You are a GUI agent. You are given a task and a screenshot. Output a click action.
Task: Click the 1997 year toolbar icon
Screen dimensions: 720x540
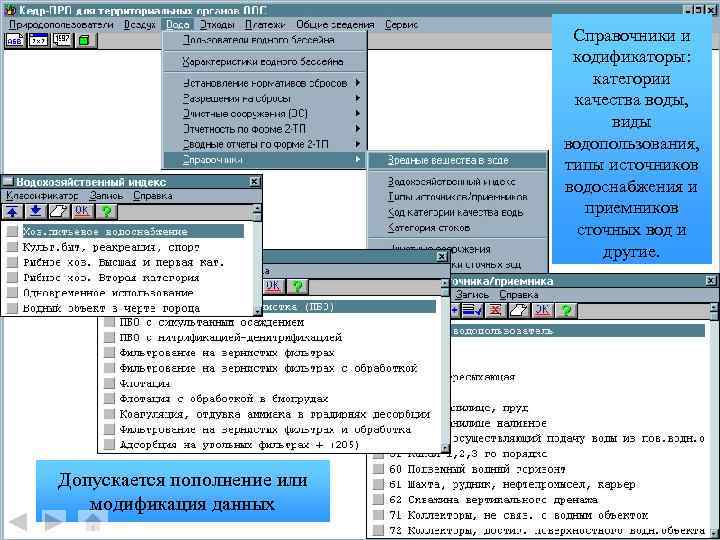tap(62, 40)
